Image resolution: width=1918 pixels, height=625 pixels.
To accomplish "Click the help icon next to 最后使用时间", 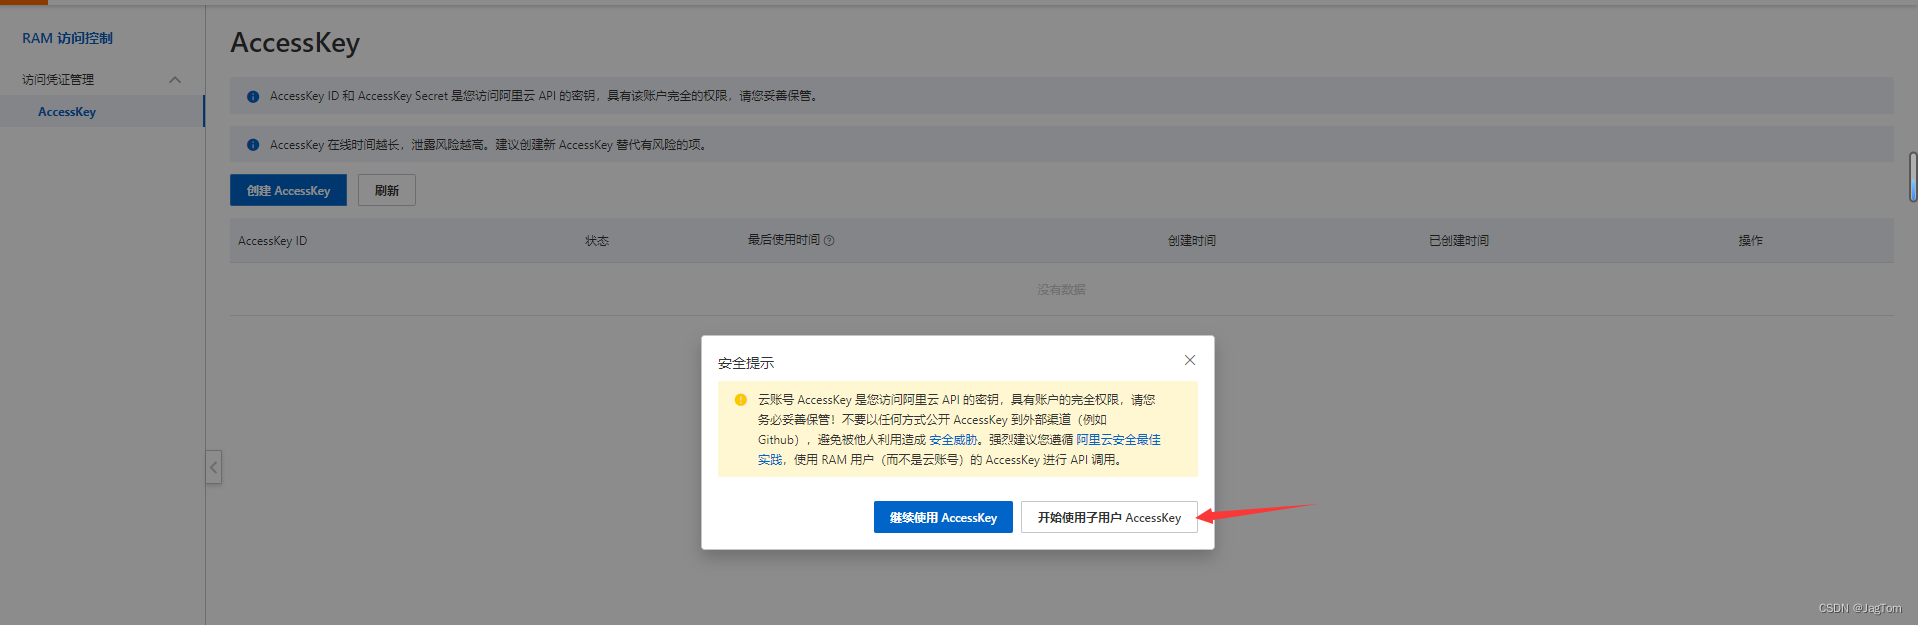I will point(829,240).
